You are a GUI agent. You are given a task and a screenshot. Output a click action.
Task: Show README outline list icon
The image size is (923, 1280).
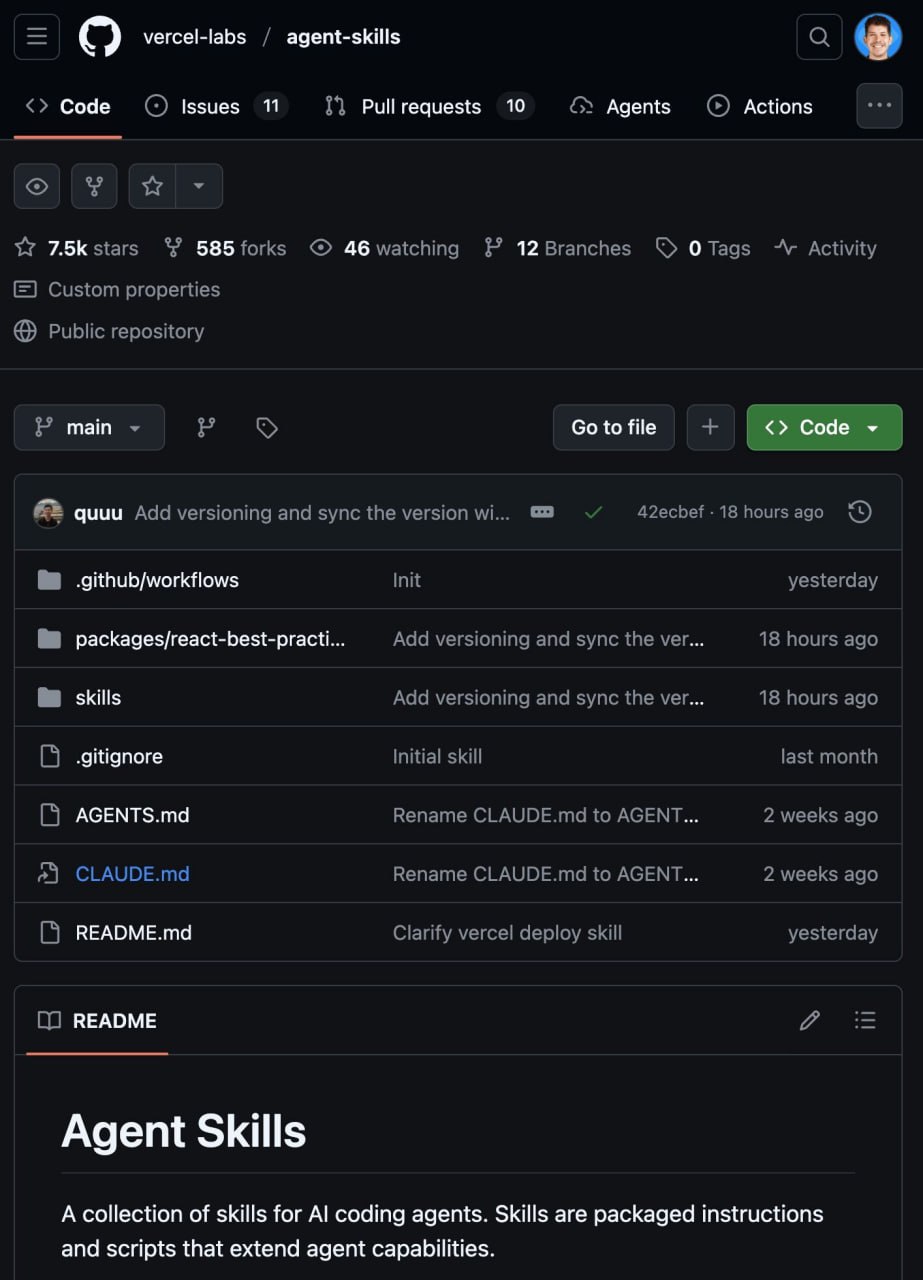click(865, 1020)
